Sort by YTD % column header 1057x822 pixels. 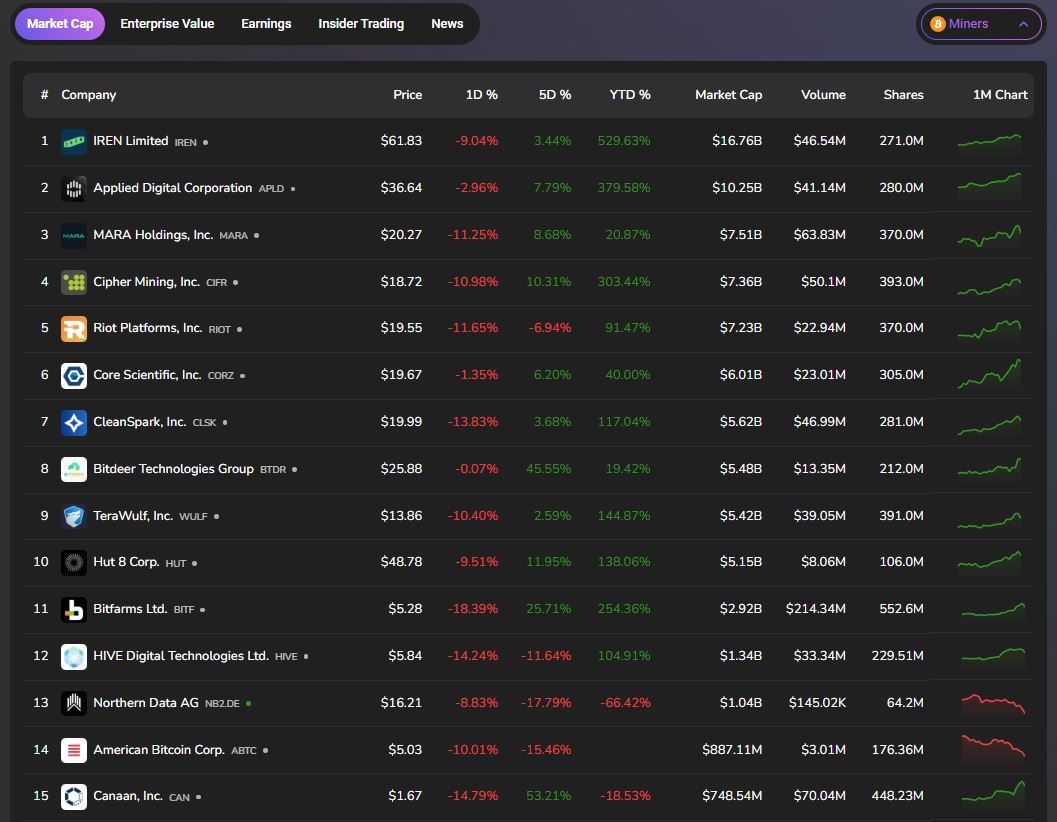pos(630,95)
